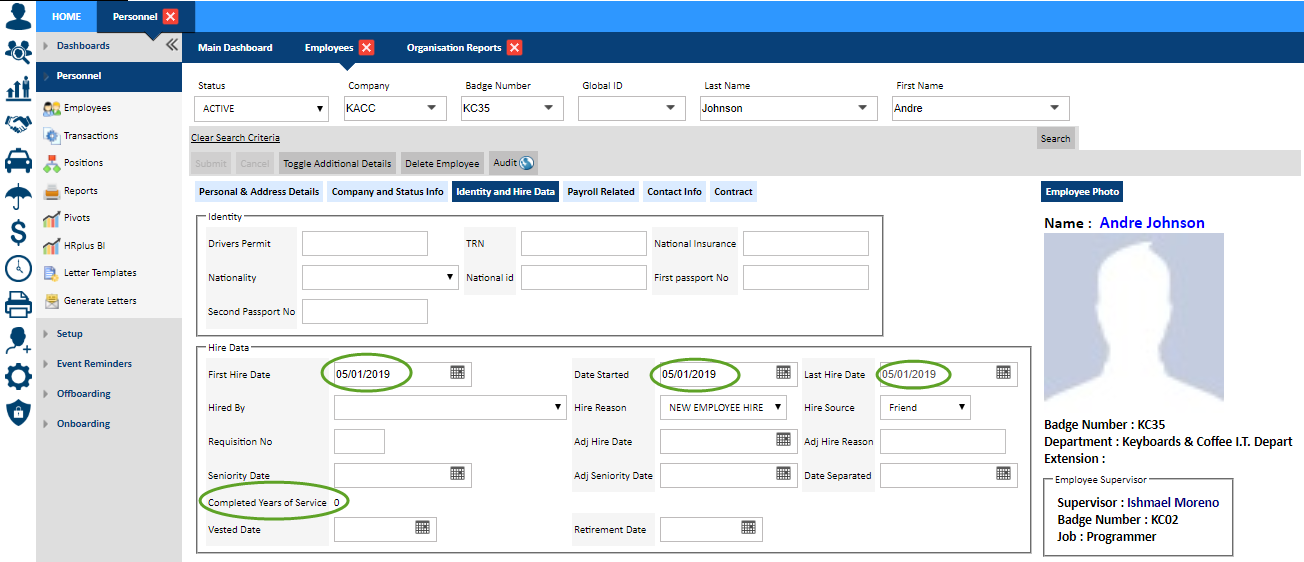Switch to the HOME tab
The width and height of the screenshot is (1304, 562).
[67, 16]
